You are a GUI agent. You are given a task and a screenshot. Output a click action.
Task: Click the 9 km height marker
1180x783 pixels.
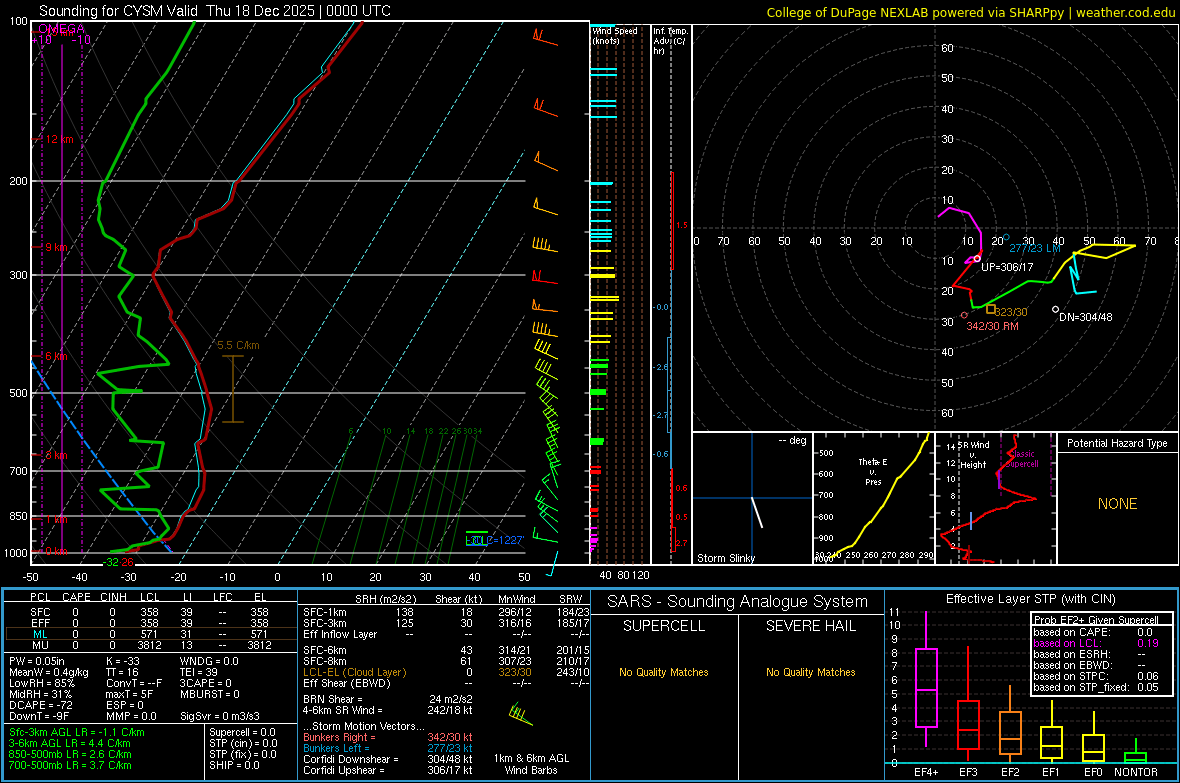57,247
